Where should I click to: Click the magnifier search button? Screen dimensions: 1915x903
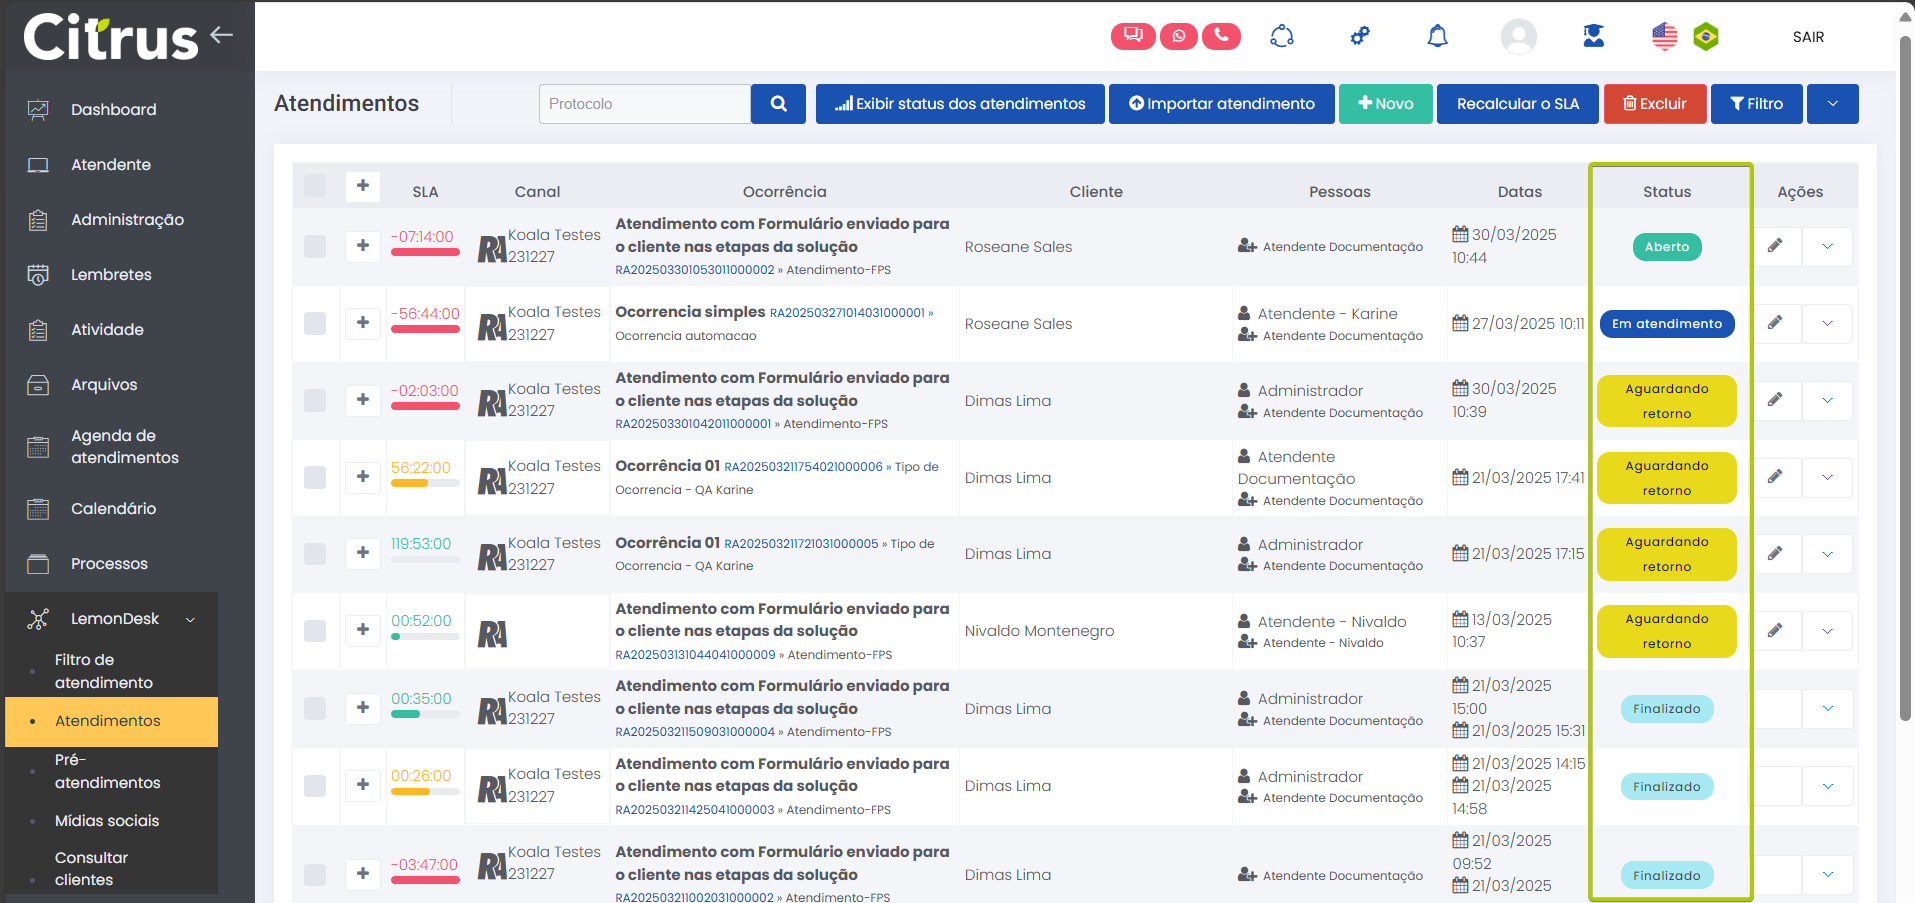click(778, 104)
